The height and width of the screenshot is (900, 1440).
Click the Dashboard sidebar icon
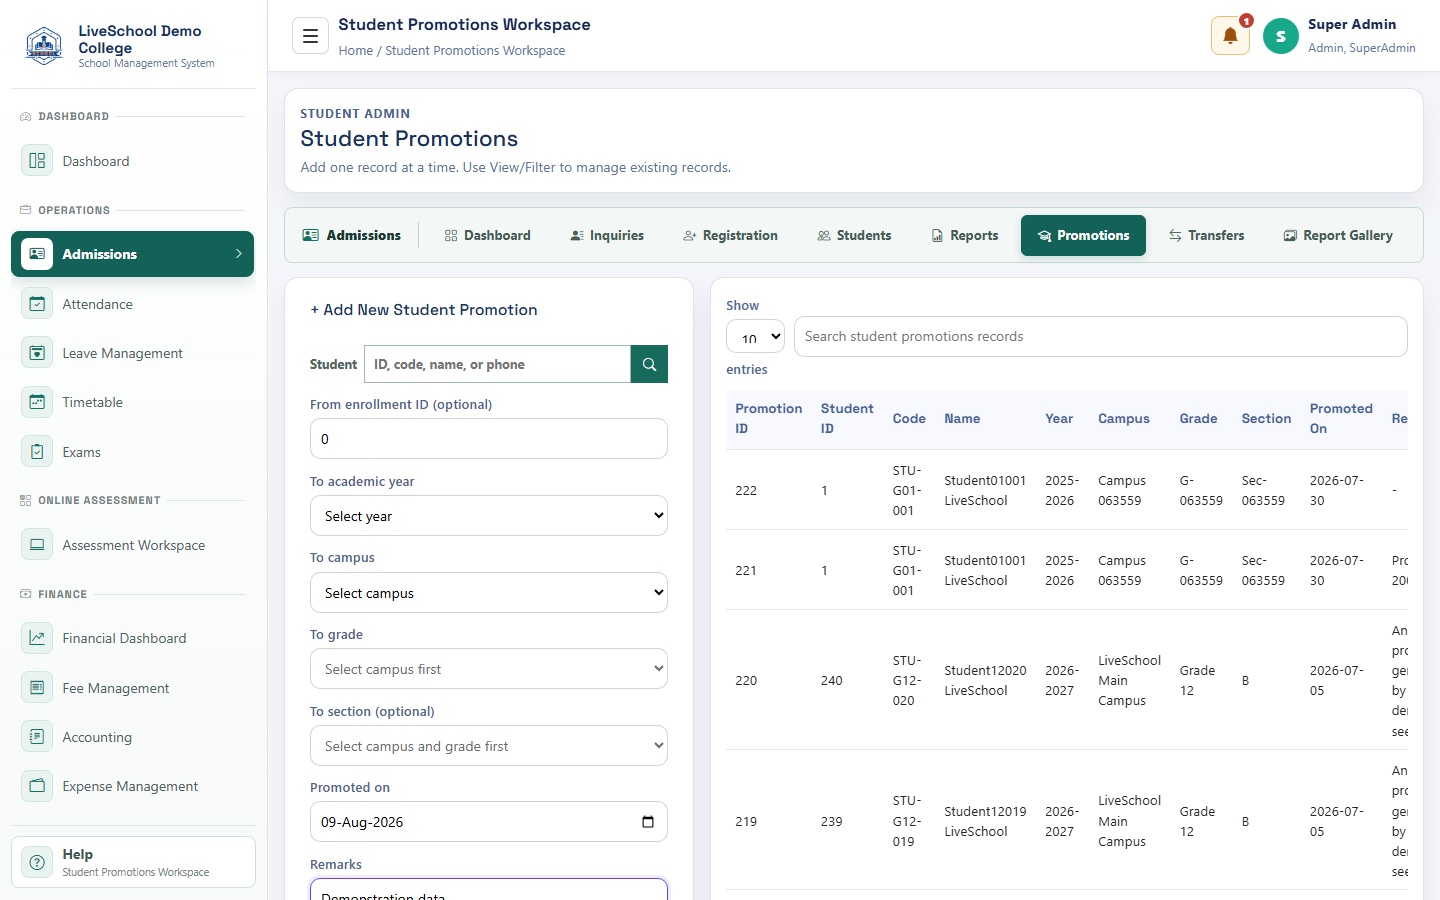[x=37, y=161]
